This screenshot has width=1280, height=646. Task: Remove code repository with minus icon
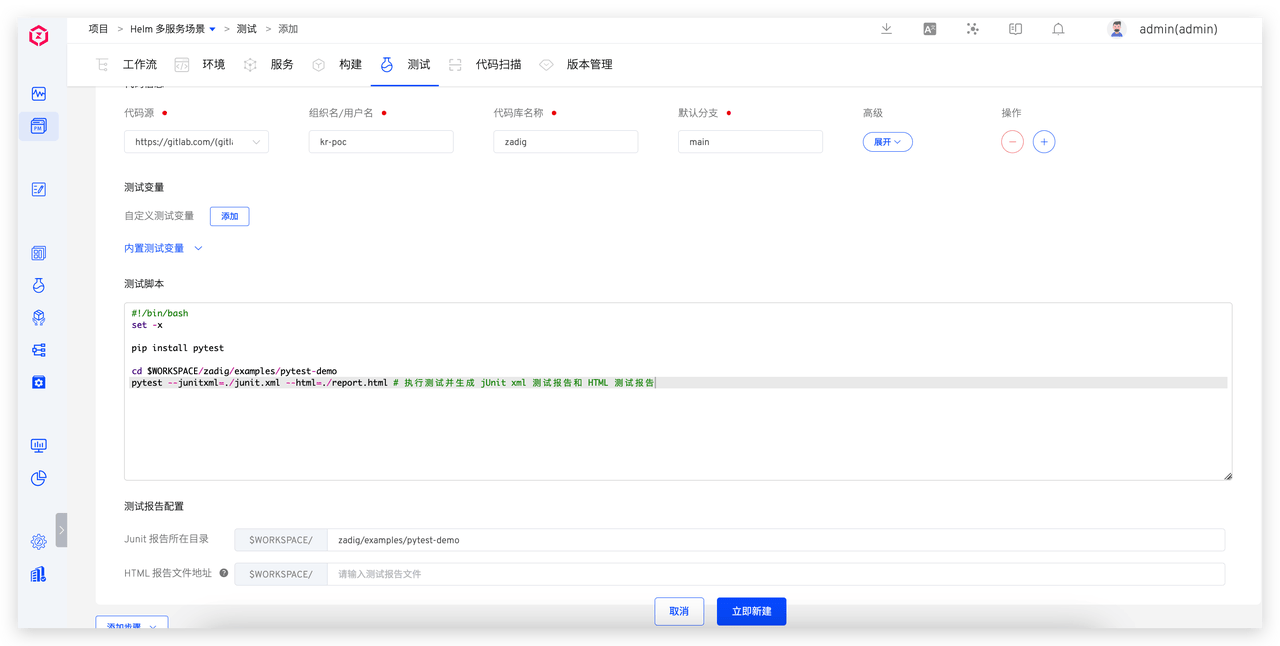[1012, 142]
